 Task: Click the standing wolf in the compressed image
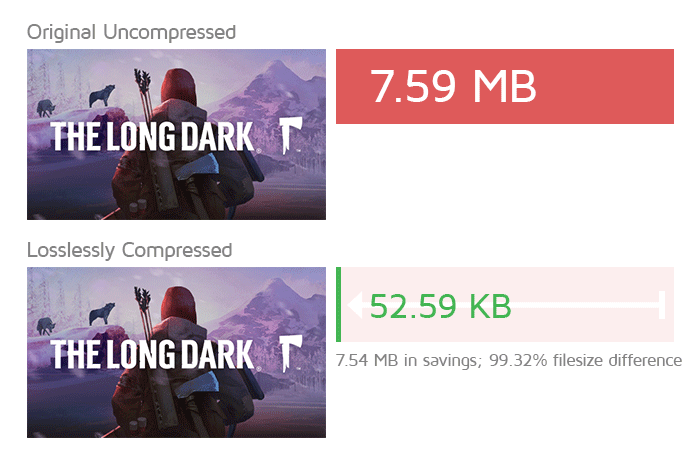click(x=102, y=313)
